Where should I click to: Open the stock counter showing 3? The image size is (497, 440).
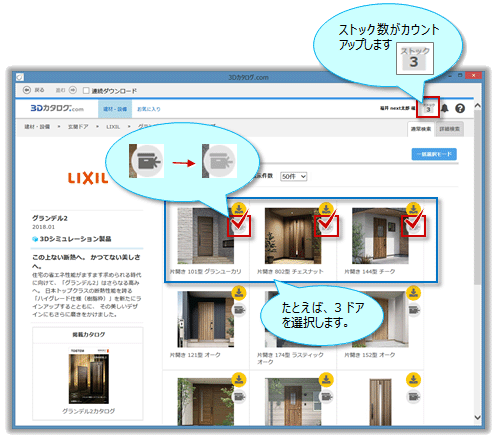[428, 108]
